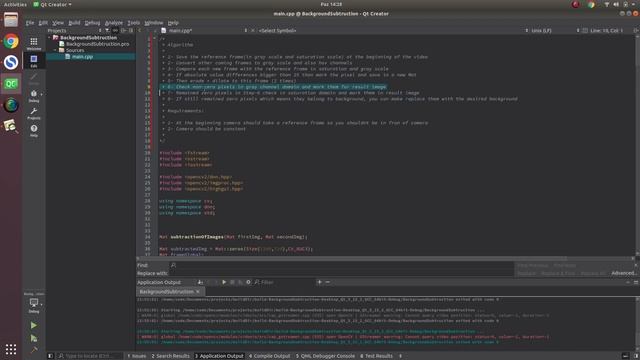
Task: Select main.cpp in project tree
Action: point(82,57)
